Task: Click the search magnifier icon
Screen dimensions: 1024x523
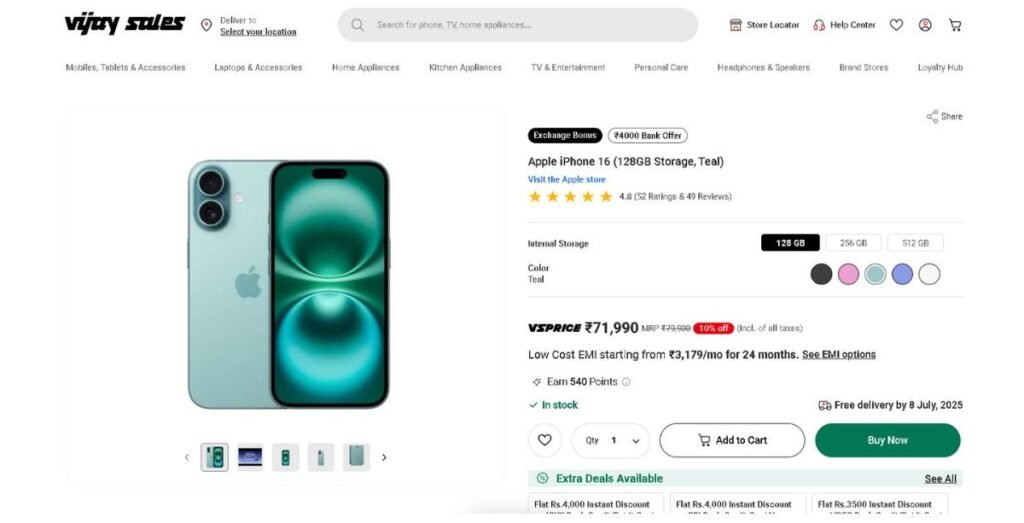Action: (x=357, y=25)
